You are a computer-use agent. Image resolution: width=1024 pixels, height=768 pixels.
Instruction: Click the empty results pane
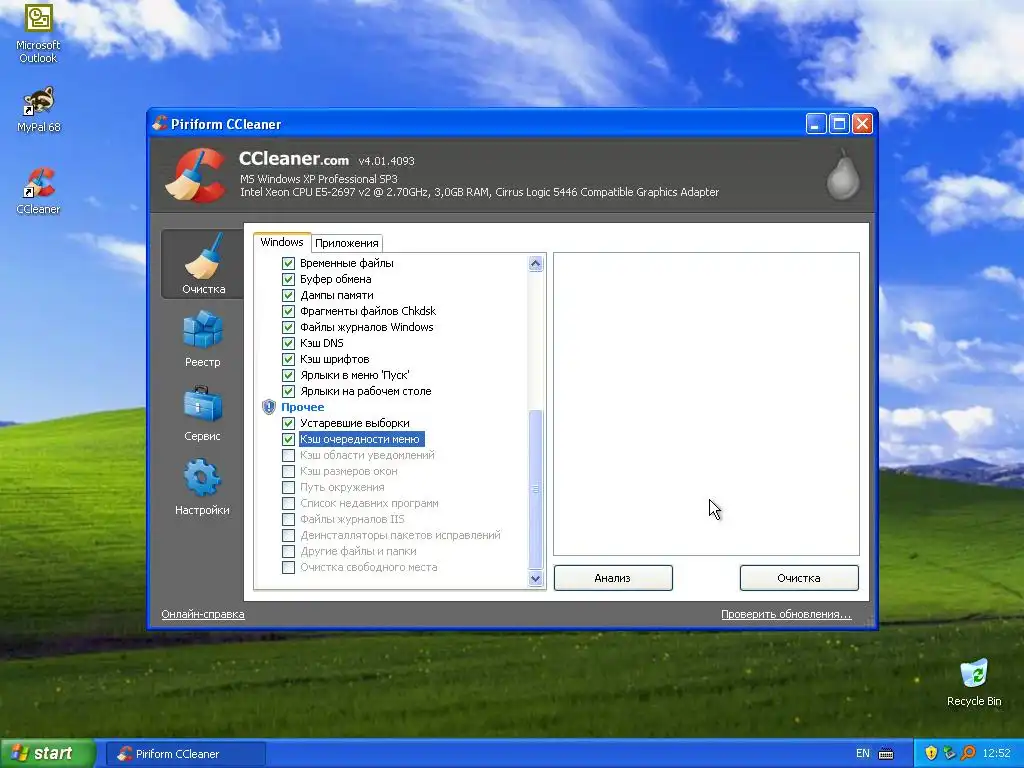point(706,404)
